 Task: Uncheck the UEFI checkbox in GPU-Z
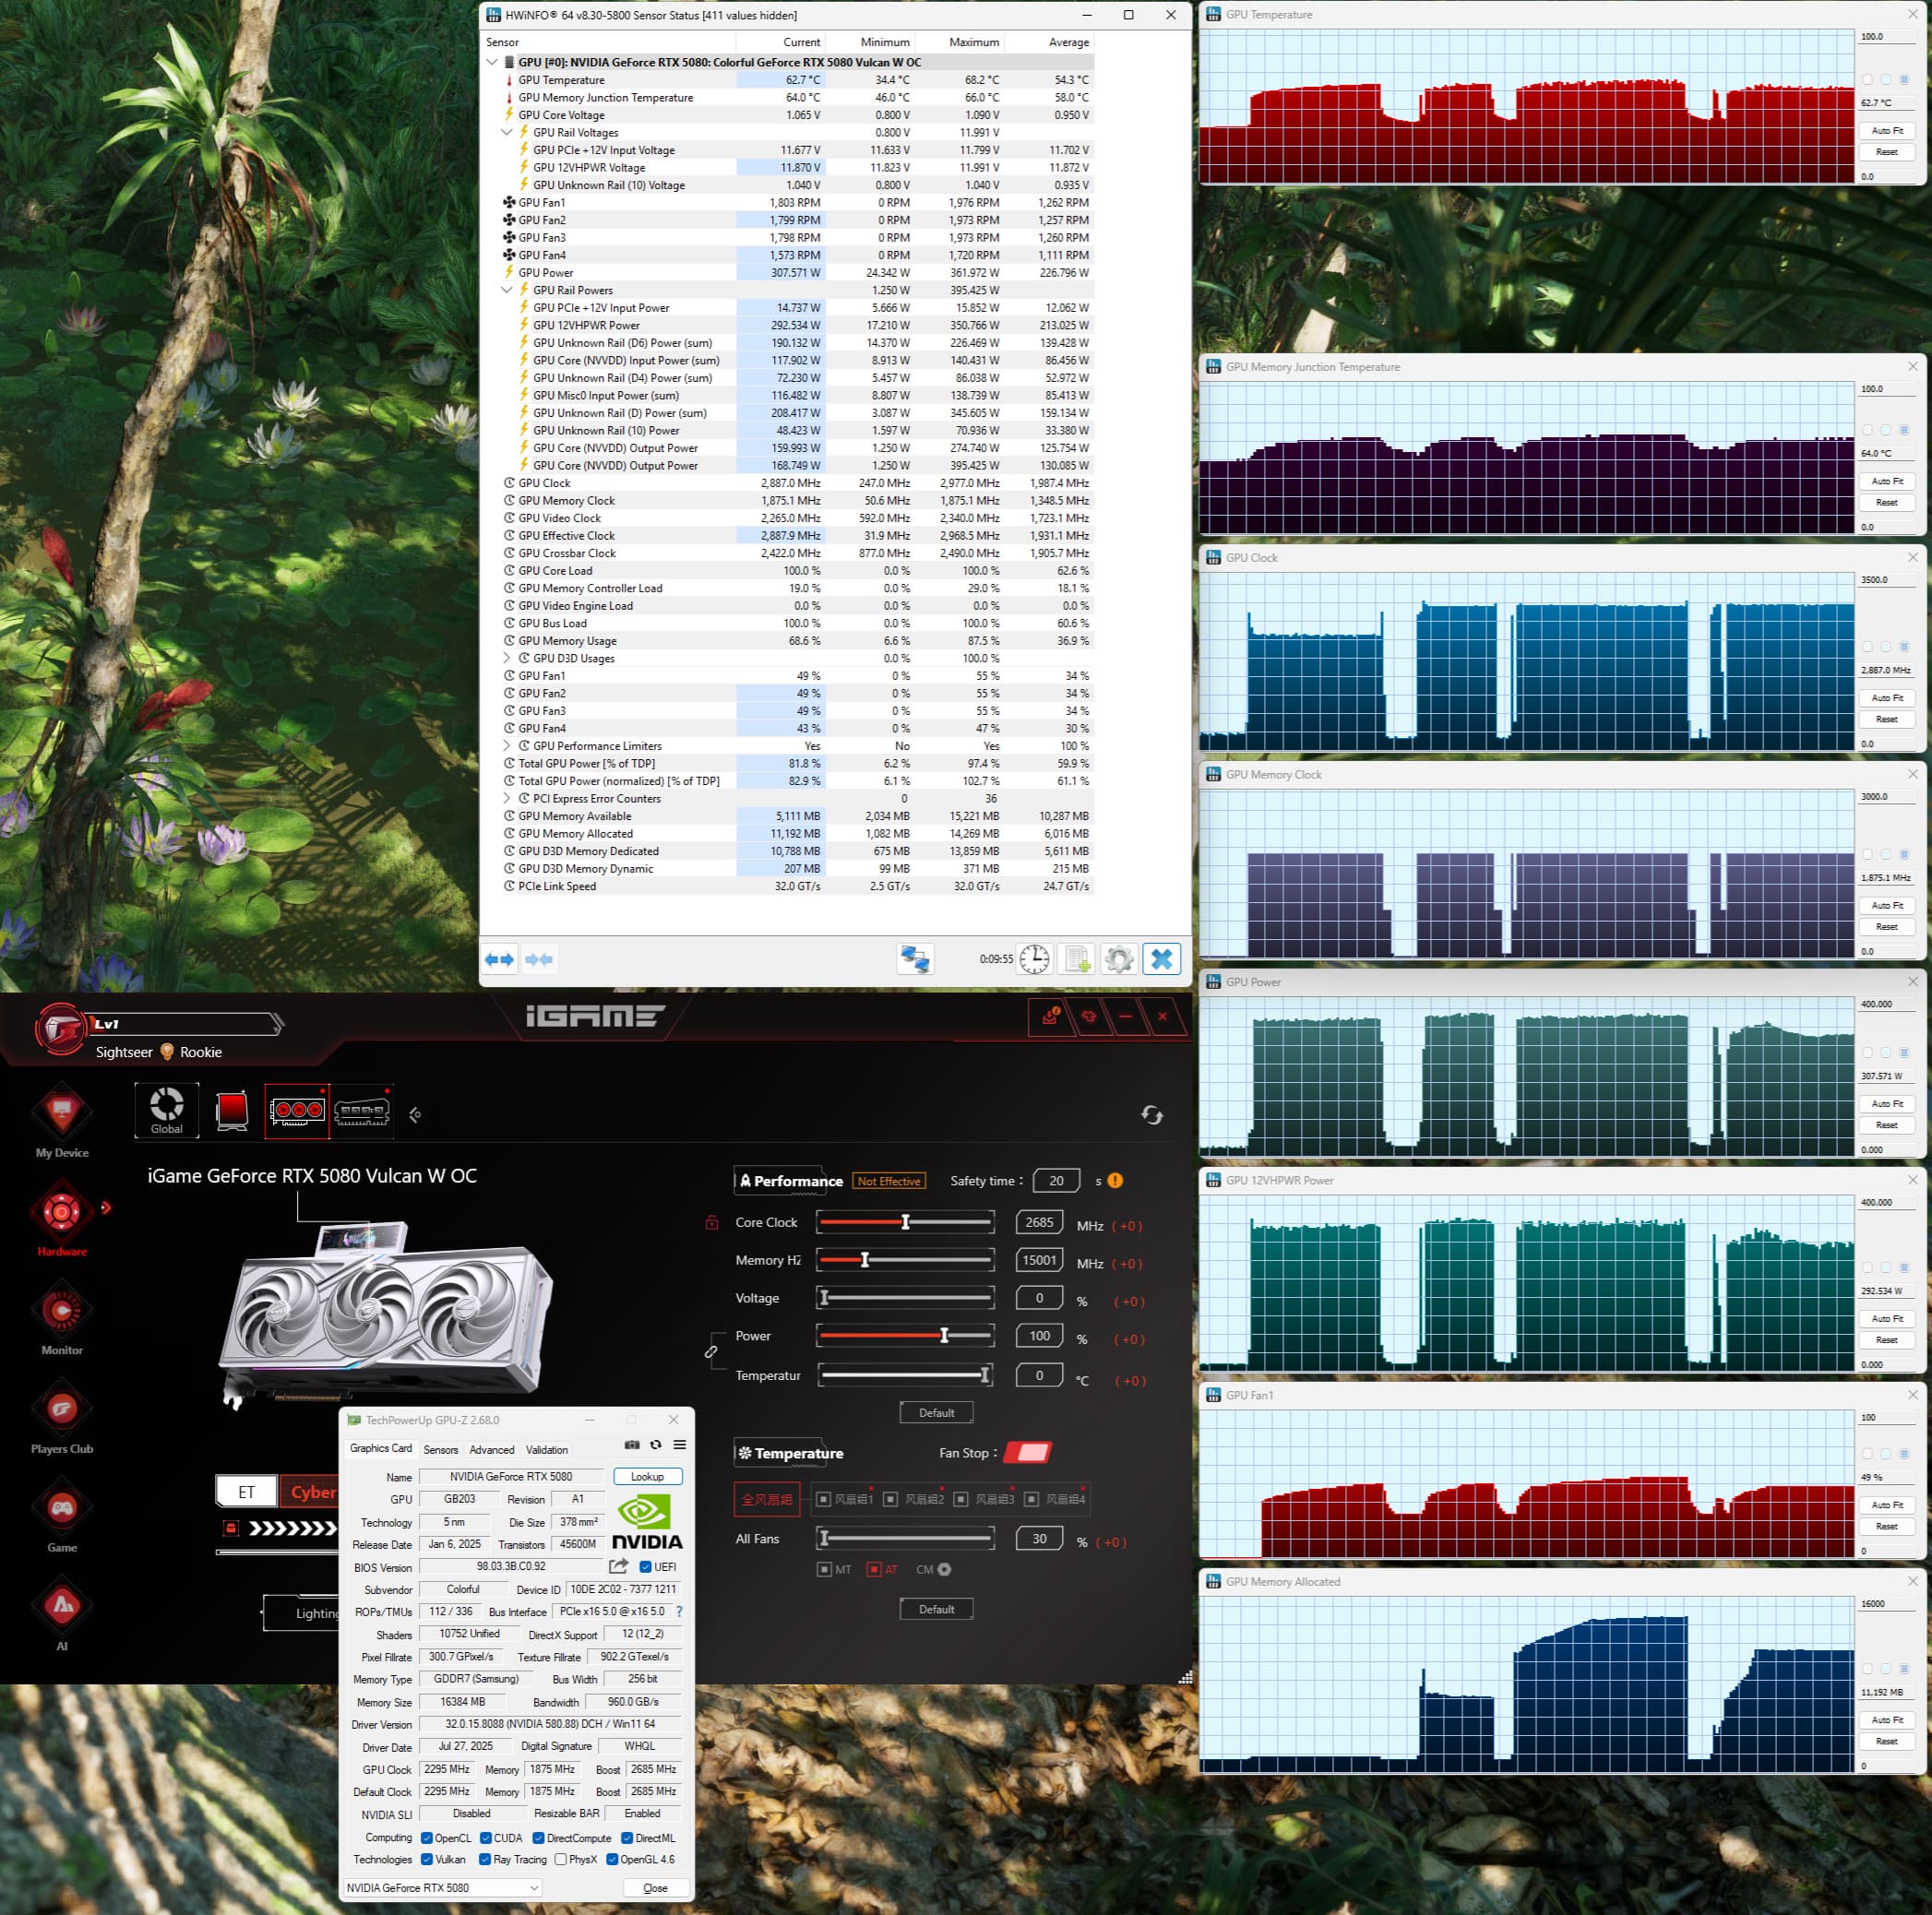pos(645,1567)
